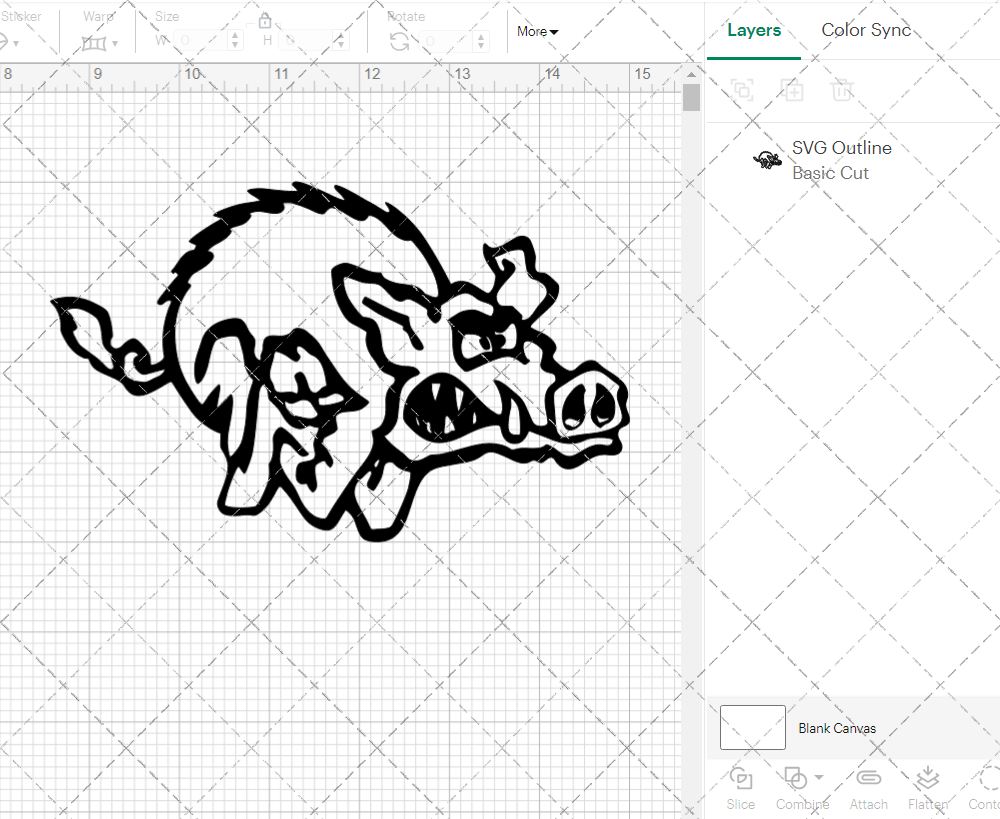Switch to the Color Sync tab
The height and width of the screenshot is (819, 1000).
866,30
